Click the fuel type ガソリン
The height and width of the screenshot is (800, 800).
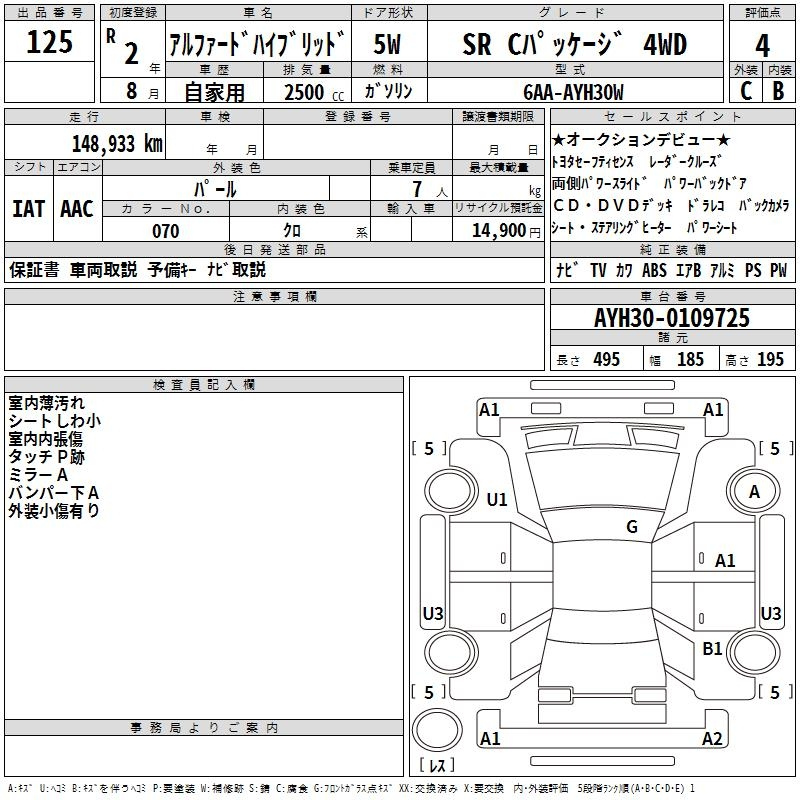point(388,91)
